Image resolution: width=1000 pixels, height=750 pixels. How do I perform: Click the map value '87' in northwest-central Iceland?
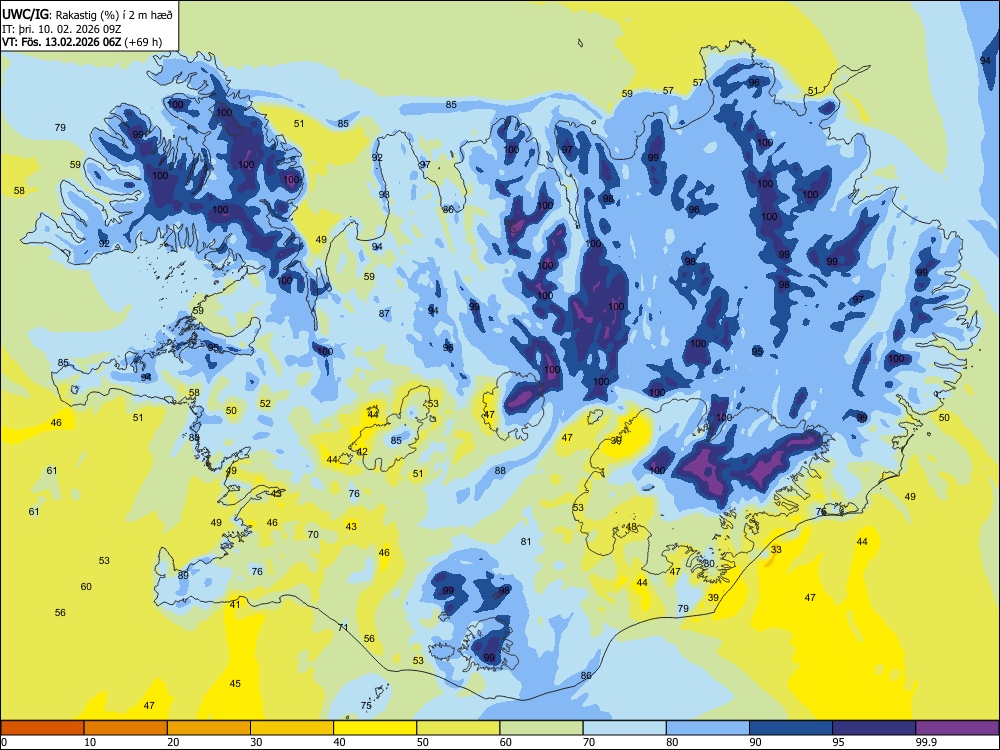(x=384, y=313)
